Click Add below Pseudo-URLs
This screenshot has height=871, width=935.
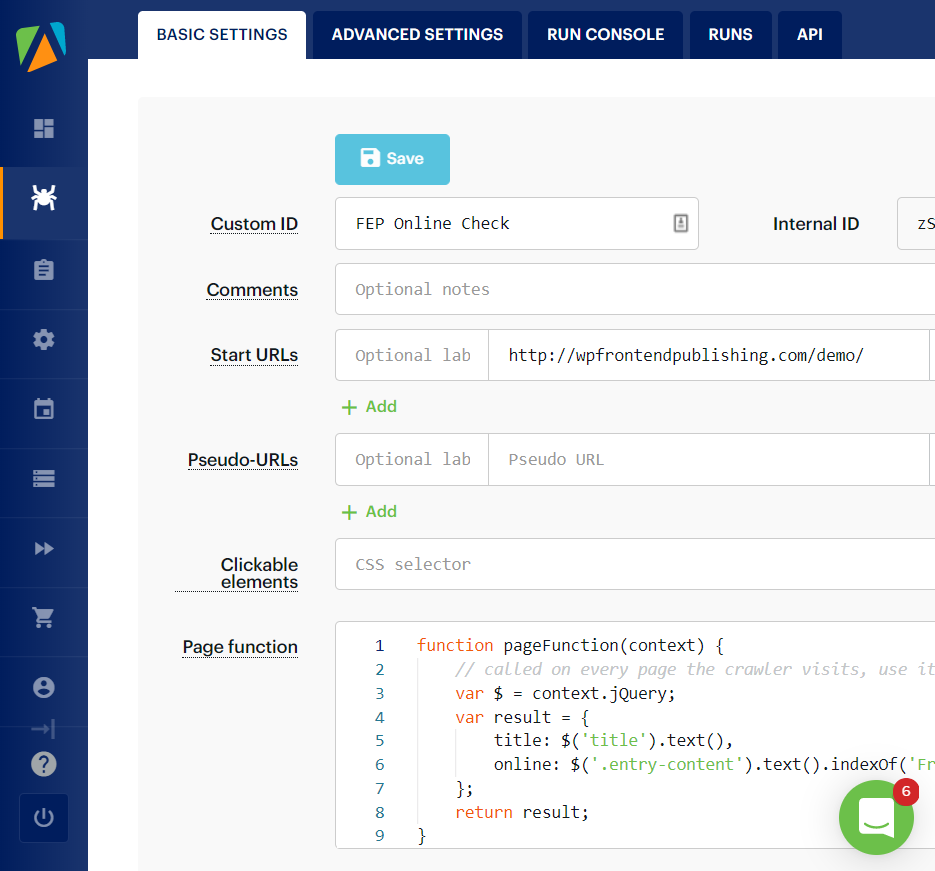369,512
